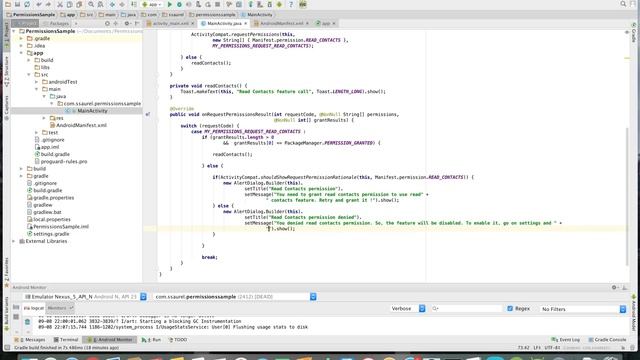Click the Synchronize toolbar icon
This screenshot has width=640, height=360.
pos(27,4)
